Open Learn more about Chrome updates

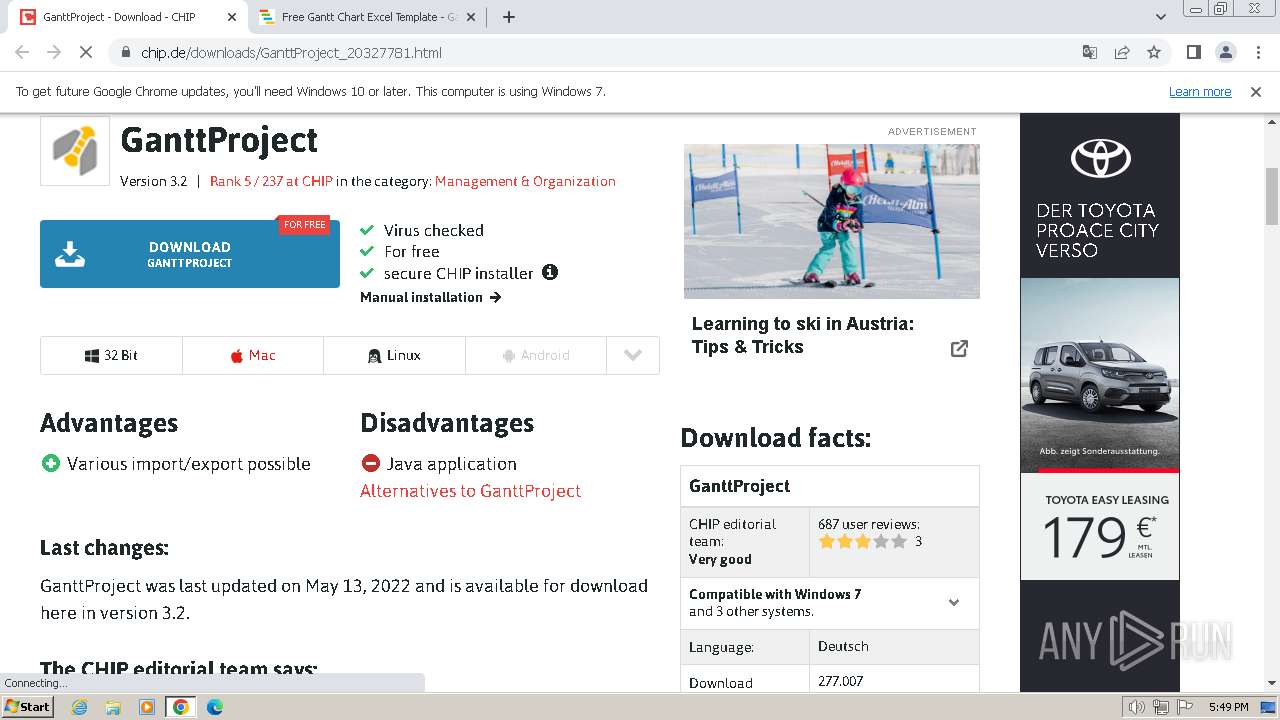click(1200, 91)
